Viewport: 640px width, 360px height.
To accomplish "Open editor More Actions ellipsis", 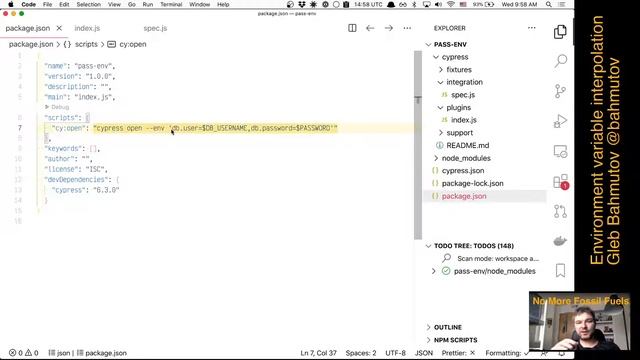I will pos(407,28).
